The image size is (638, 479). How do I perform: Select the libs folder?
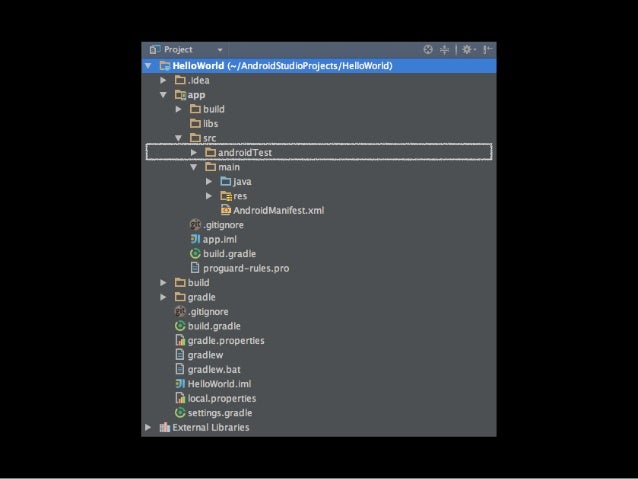210,124
